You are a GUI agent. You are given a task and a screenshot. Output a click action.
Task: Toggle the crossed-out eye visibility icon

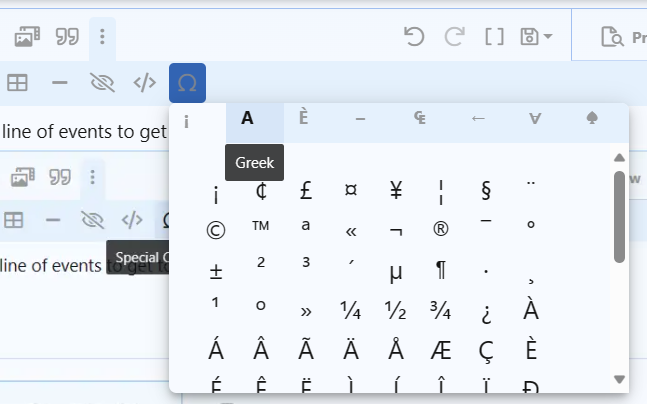click(102, 82)
